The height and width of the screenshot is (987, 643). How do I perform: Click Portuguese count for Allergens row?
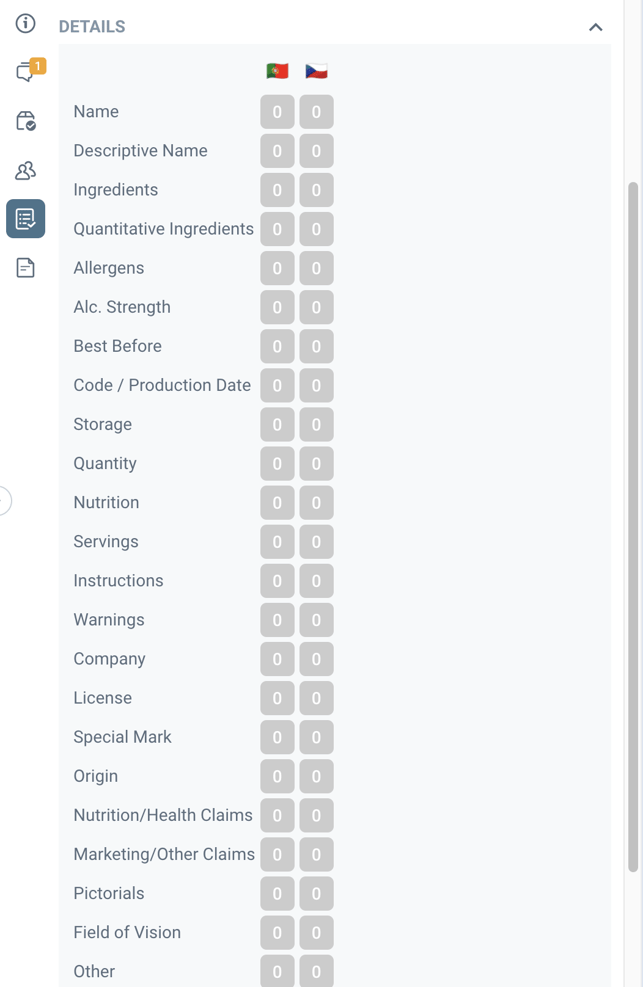click(277, 268)
